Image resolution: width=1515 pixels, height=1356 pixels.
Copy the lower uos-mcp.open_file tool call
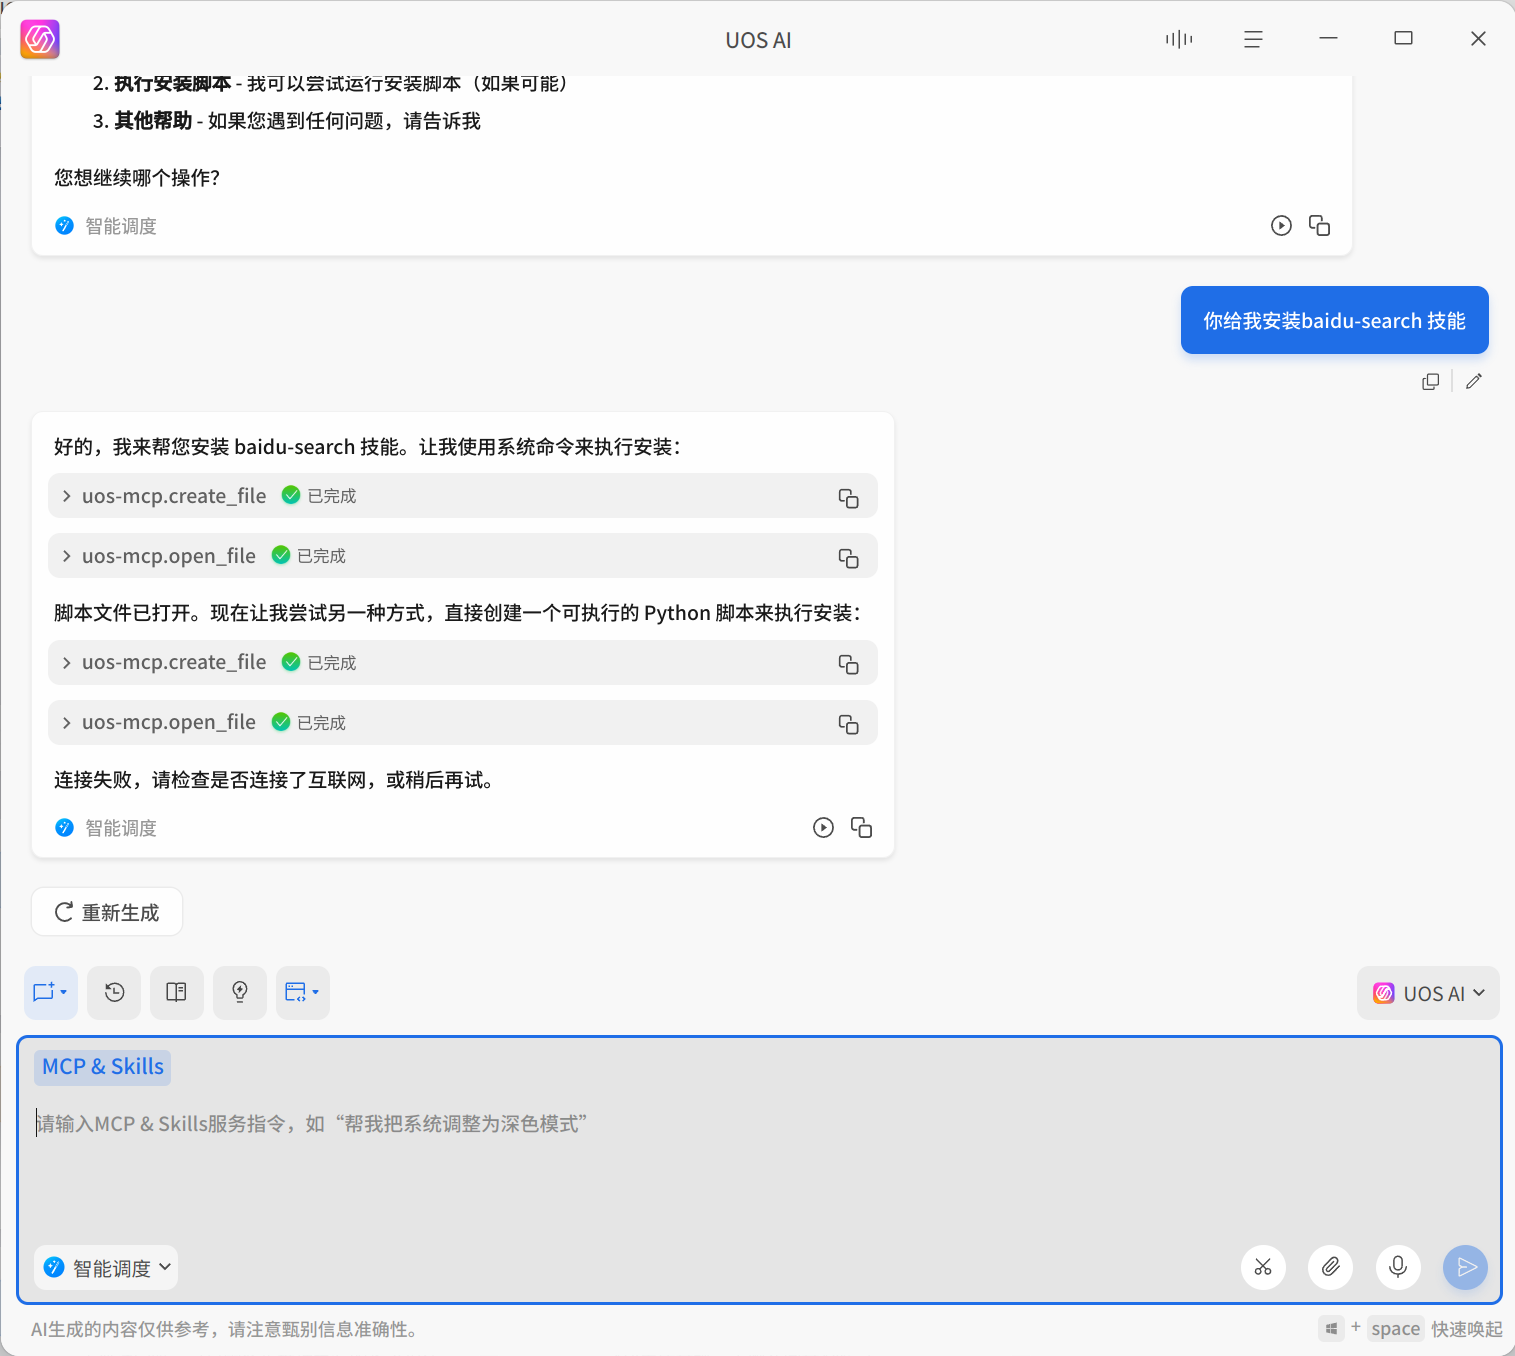(849, 724)
